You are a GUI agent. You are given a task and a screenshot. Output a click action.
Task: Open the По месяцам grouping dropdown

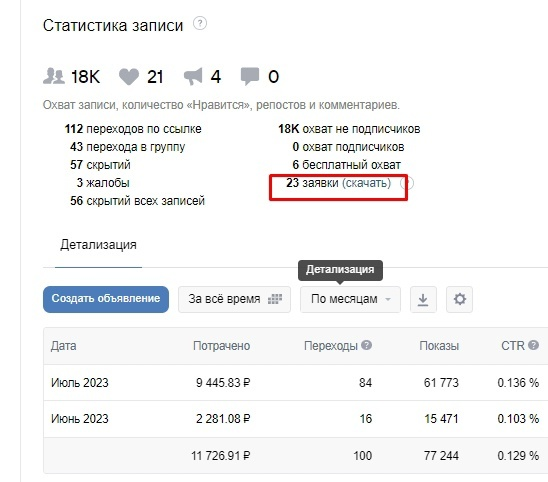tap(350, 299)
